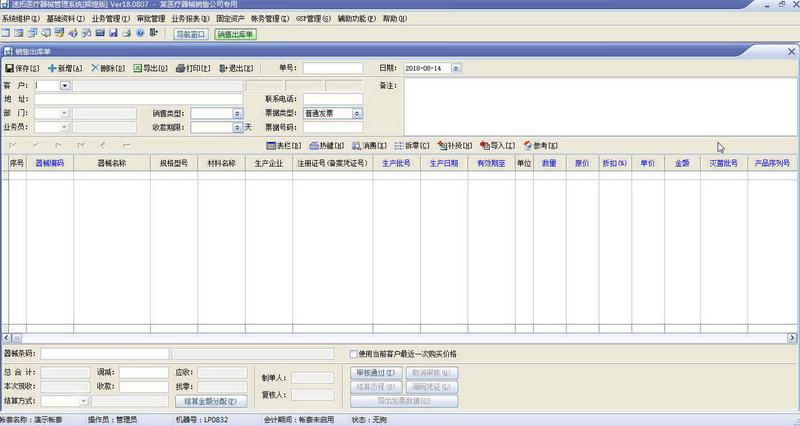Open the 销售类型 sales type dropdown

pyautogui.click(x=237, y=113)
